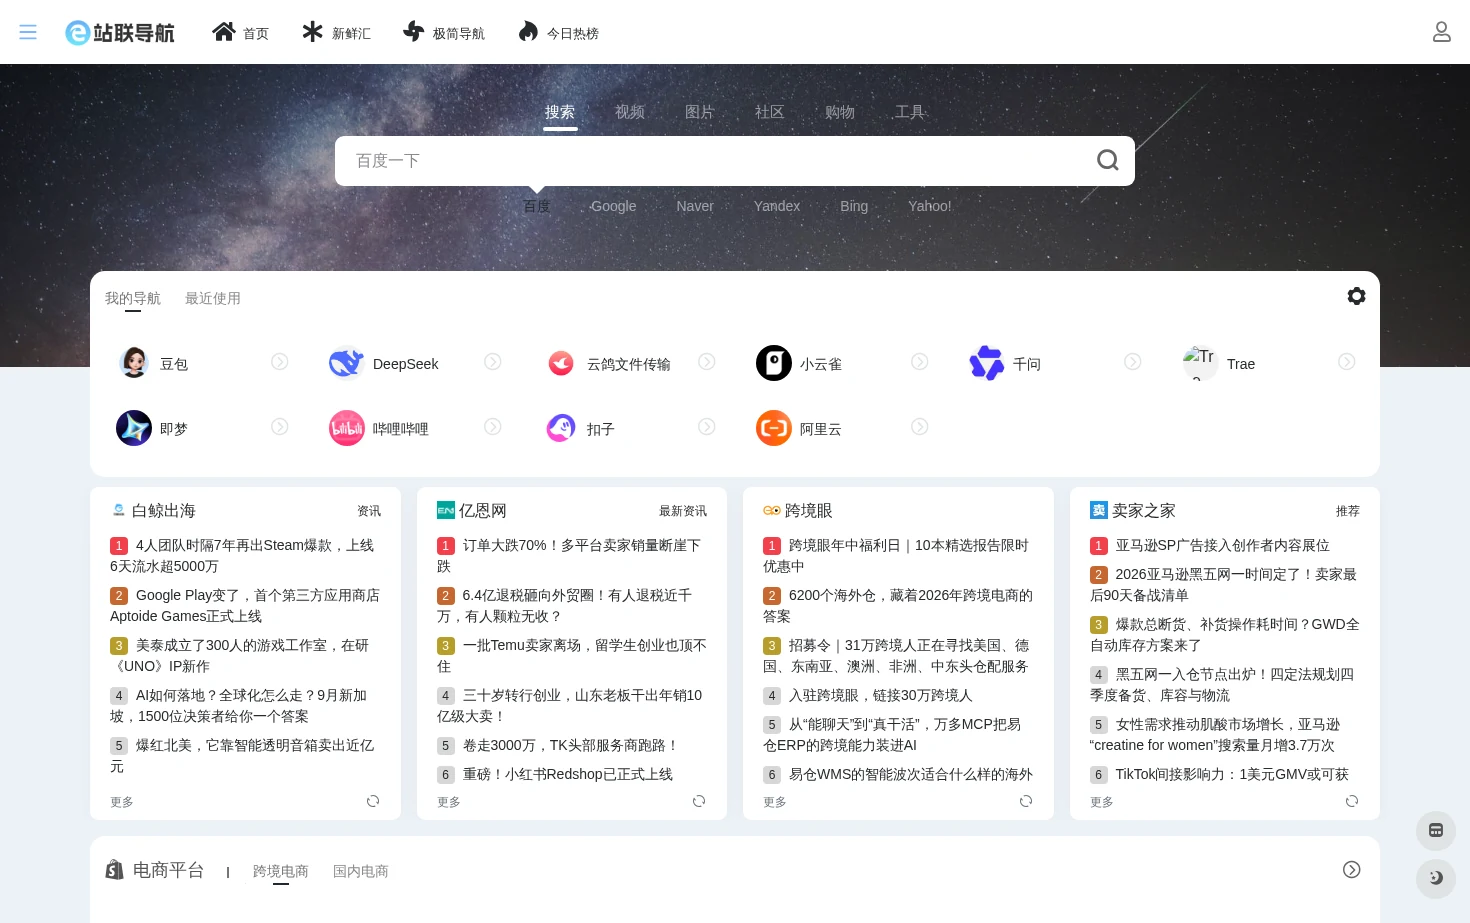Open details arrow beside DeepSeek

(x=493, y=361)
